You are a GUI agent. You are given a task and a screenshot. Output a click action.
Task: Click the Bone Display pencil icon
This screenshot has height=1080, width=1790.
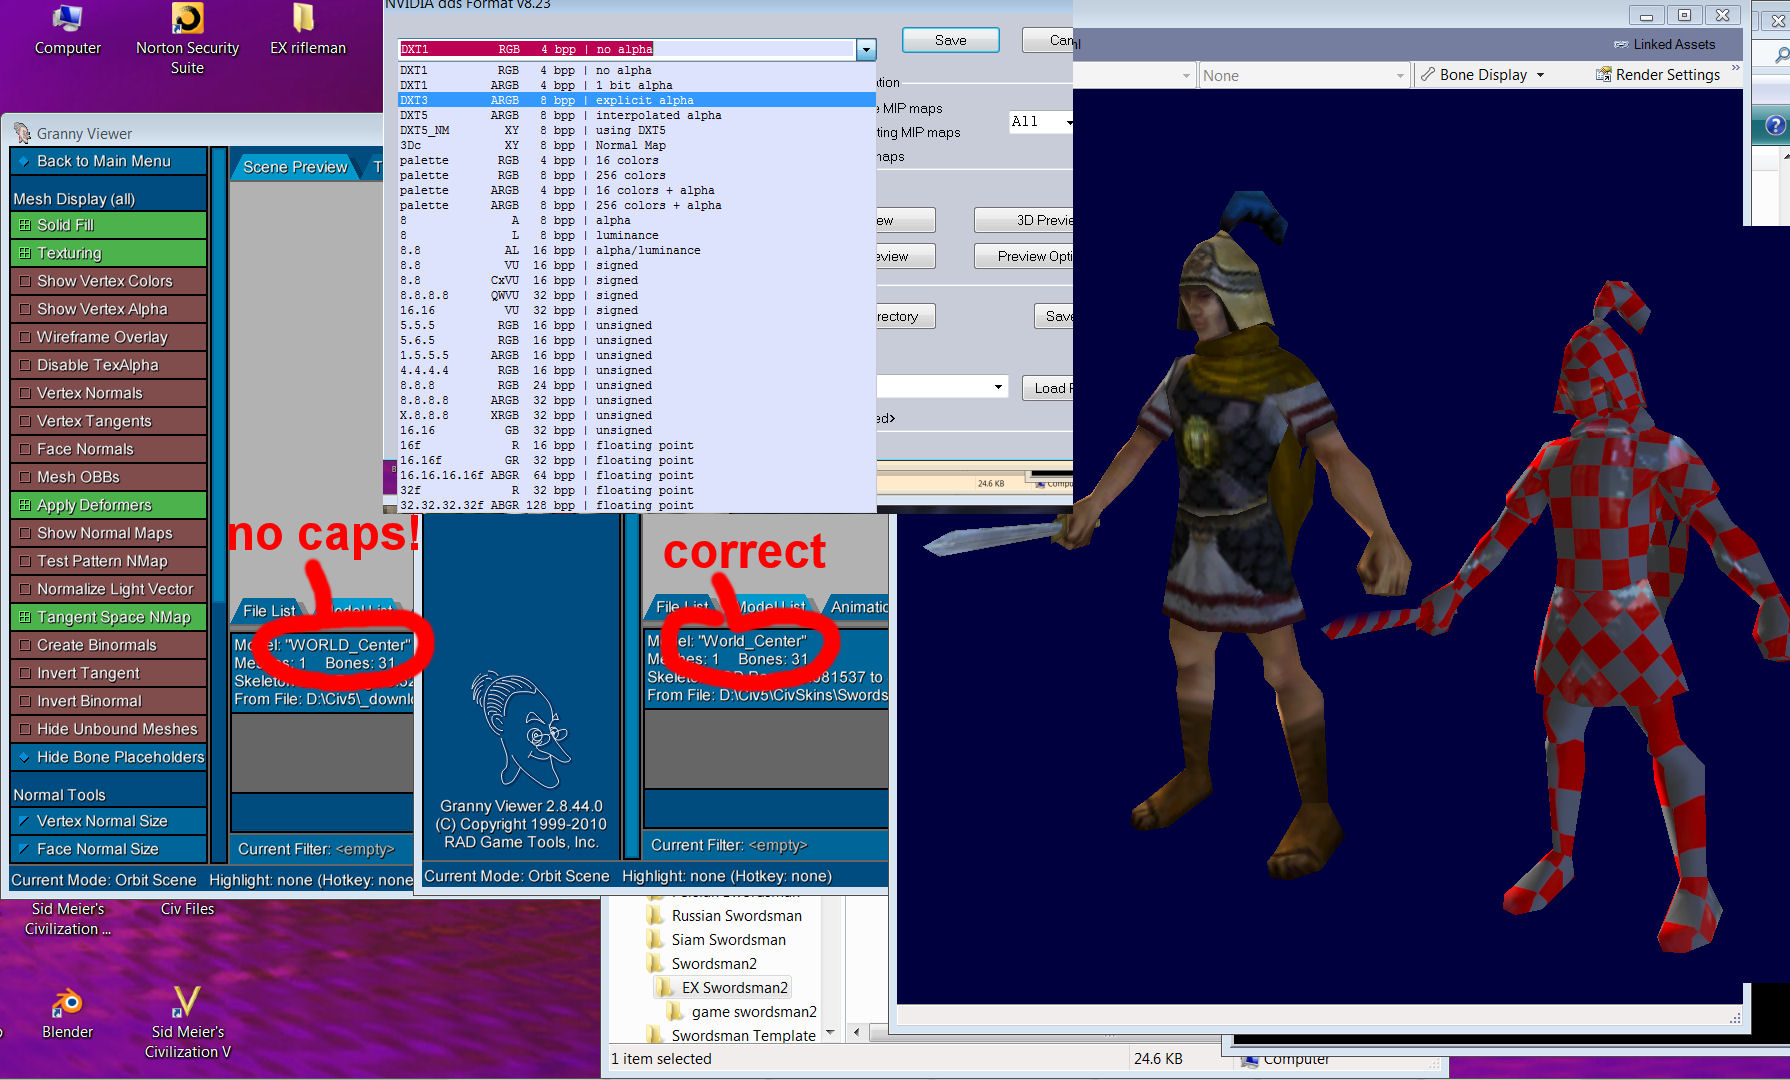pyautogui.click(x=1427, y=75)
